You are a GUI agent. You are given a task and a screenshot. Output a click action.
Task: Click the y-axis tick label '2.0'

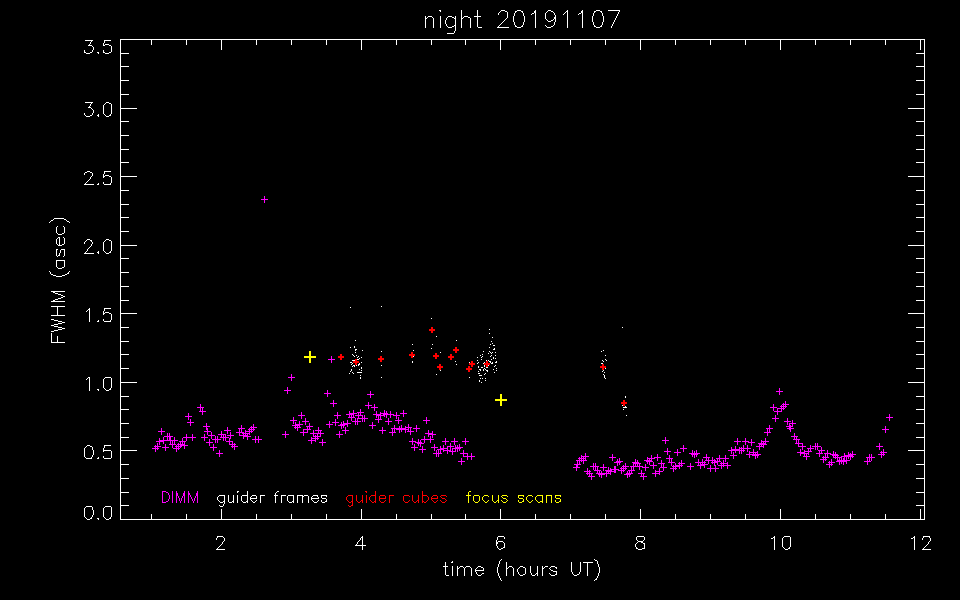[98, 246]
